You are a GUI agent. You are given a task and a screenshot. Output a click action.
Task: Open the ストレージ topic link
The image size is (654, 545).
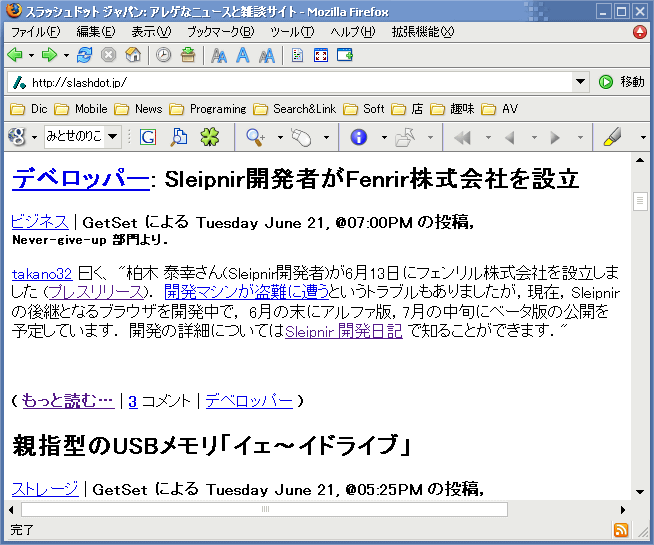(45, 489)
